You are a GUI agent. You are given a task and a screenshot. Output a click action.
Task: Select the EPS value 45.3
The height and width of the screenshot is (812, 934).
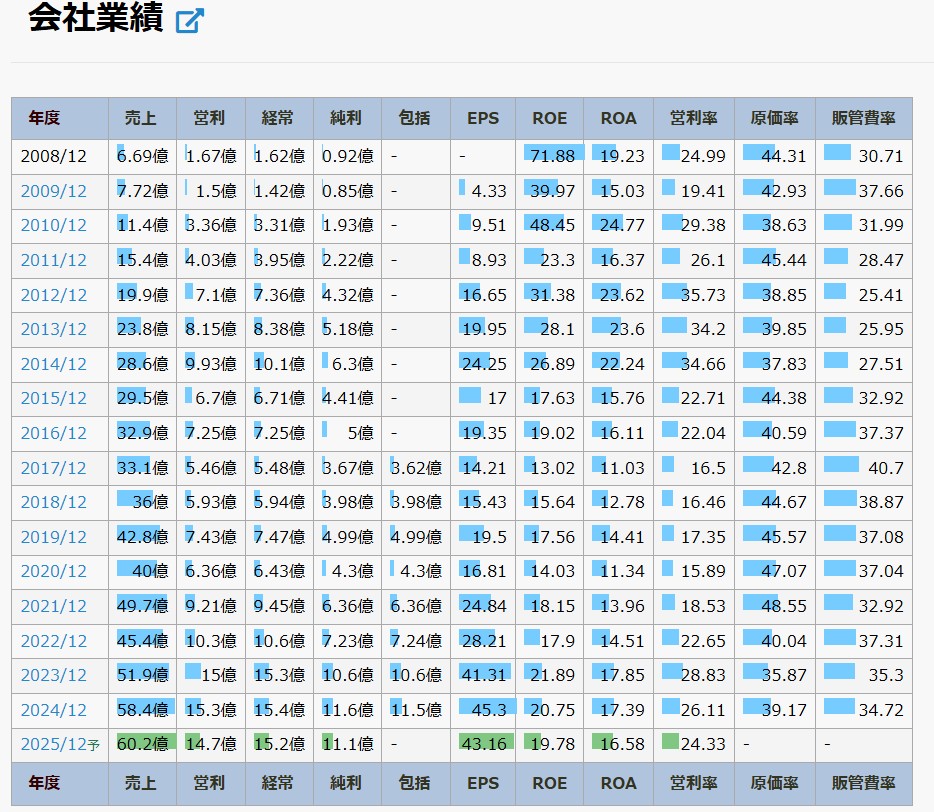pyautogui.click(x=489, y=710)
